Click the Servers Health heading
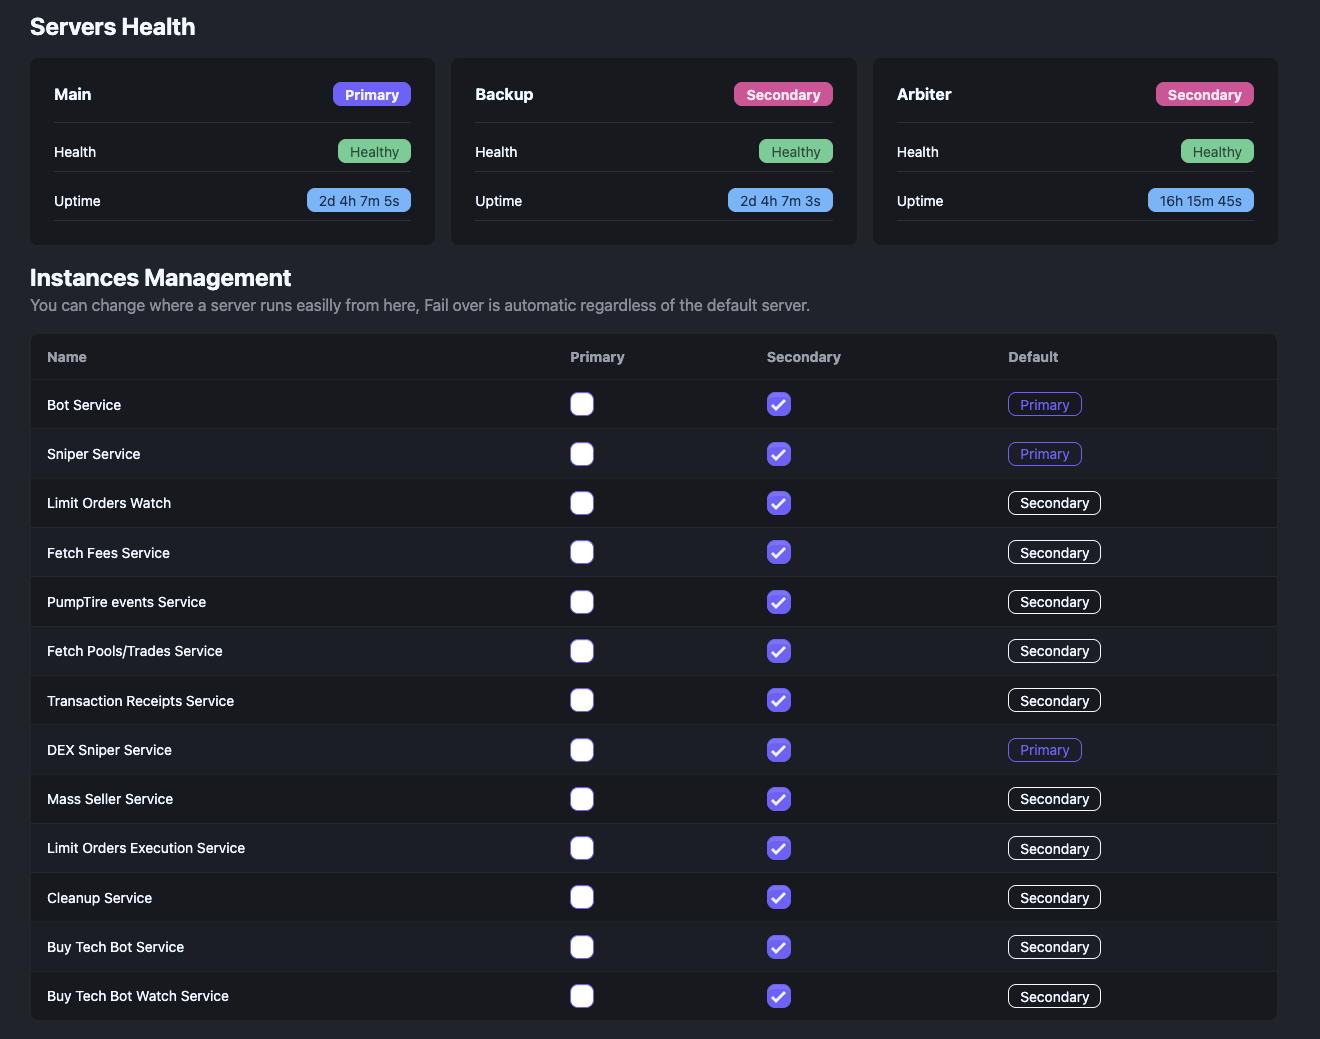The image size is (1320, 1039). coord(113,27)
